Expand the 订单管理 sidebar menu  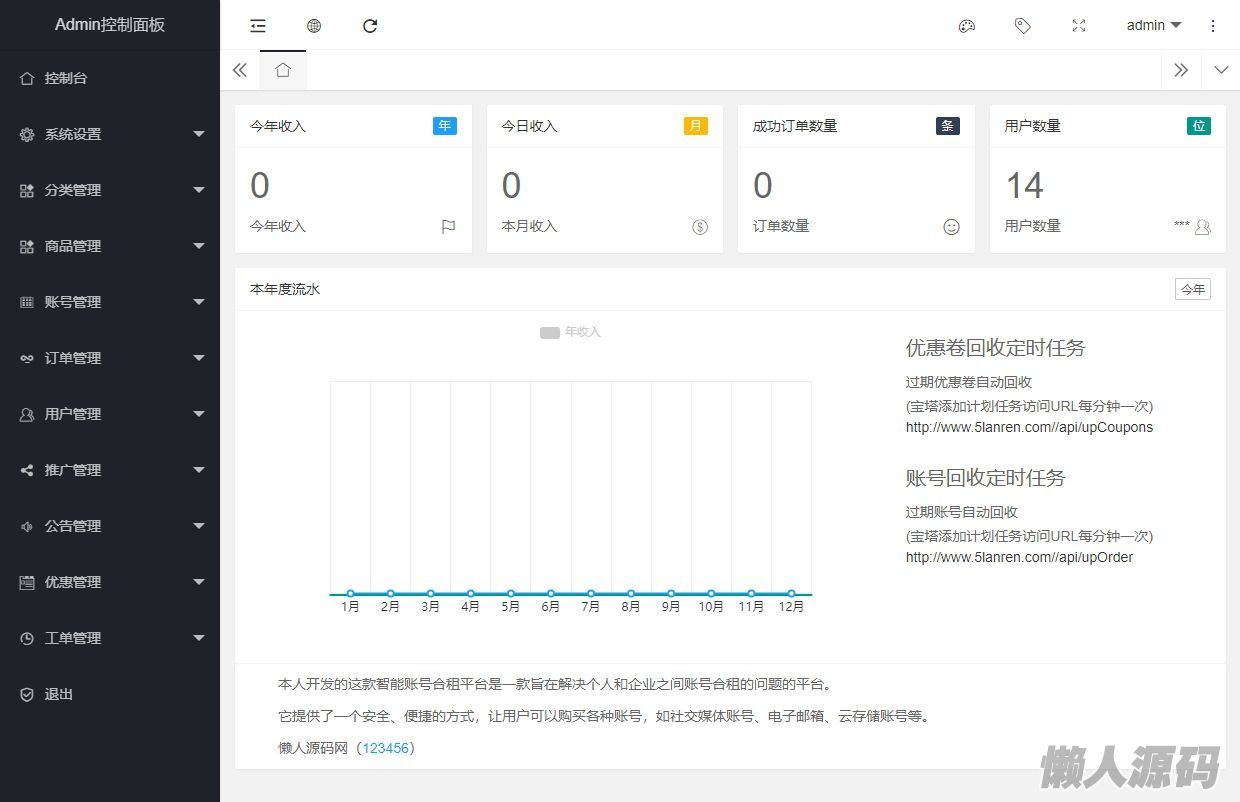click(110, 358)
